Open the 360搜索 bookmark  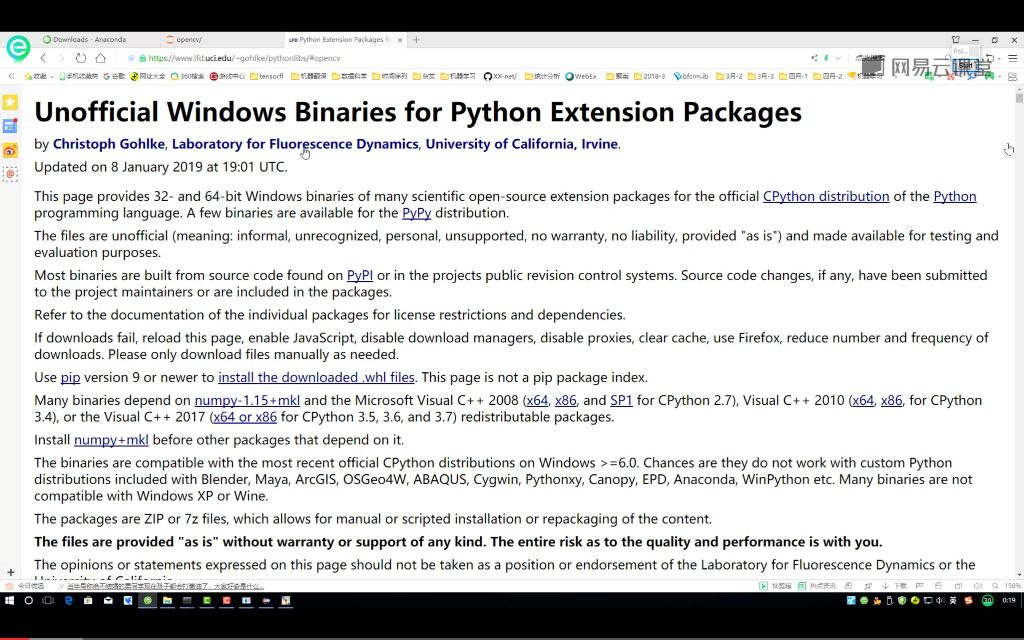point(187,76)
